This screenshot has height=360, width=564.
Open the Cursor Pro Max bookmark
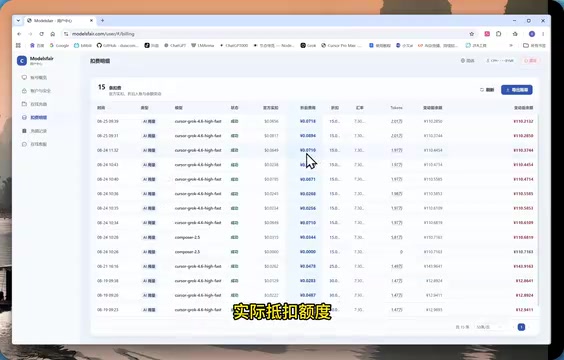tap(341, 45)
